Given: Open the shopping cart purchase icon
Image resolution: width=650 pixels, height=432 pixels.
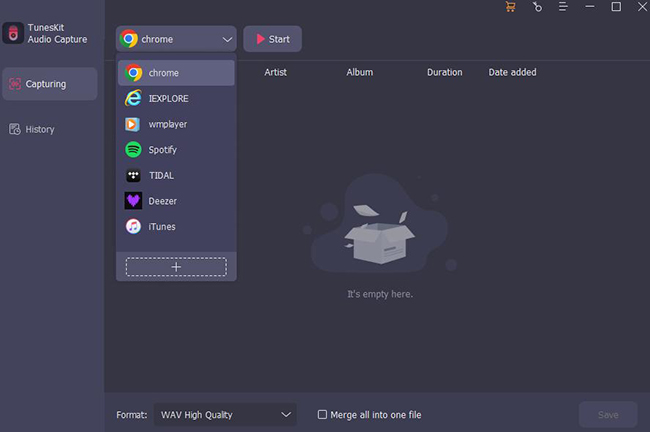Looking at the screenshot, I should [510, 7].
